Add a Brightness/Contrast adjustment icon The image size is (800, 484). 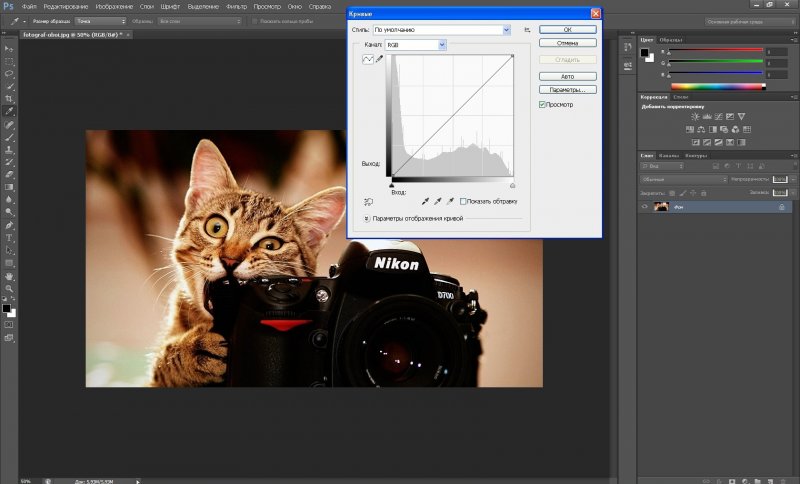point(695,117)
